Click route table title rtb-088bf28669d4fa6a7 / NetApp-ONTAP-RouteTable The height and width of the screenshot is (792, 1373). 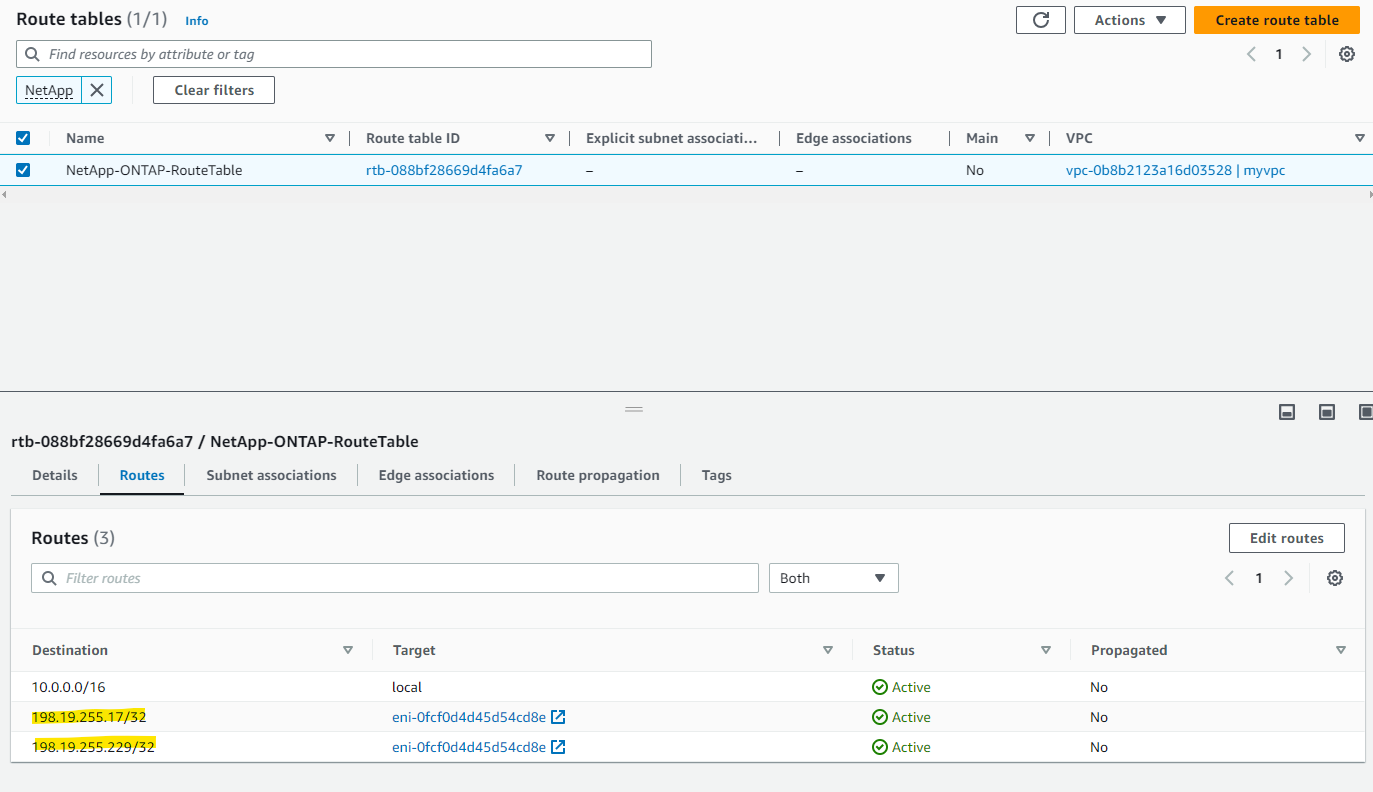click(x=215, y=441)
